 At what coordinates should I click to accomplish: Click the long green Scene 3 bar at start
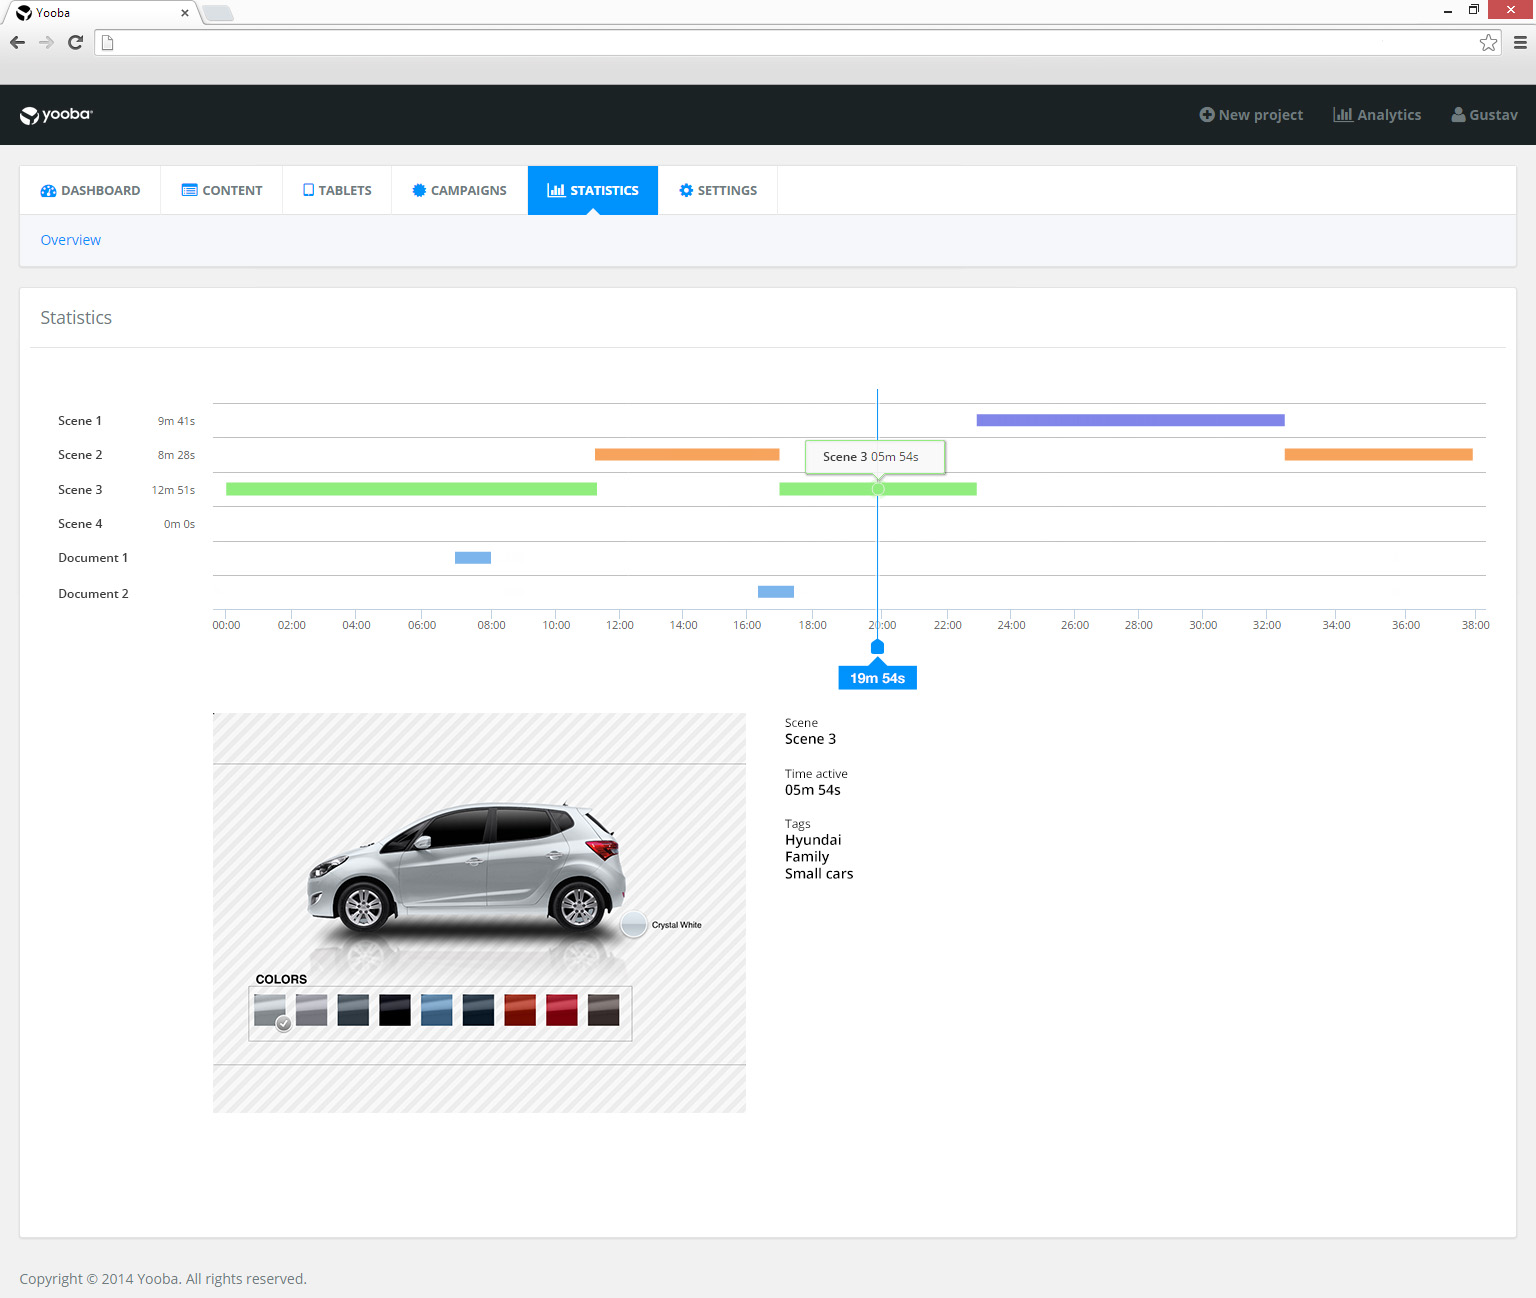point(411,489)
